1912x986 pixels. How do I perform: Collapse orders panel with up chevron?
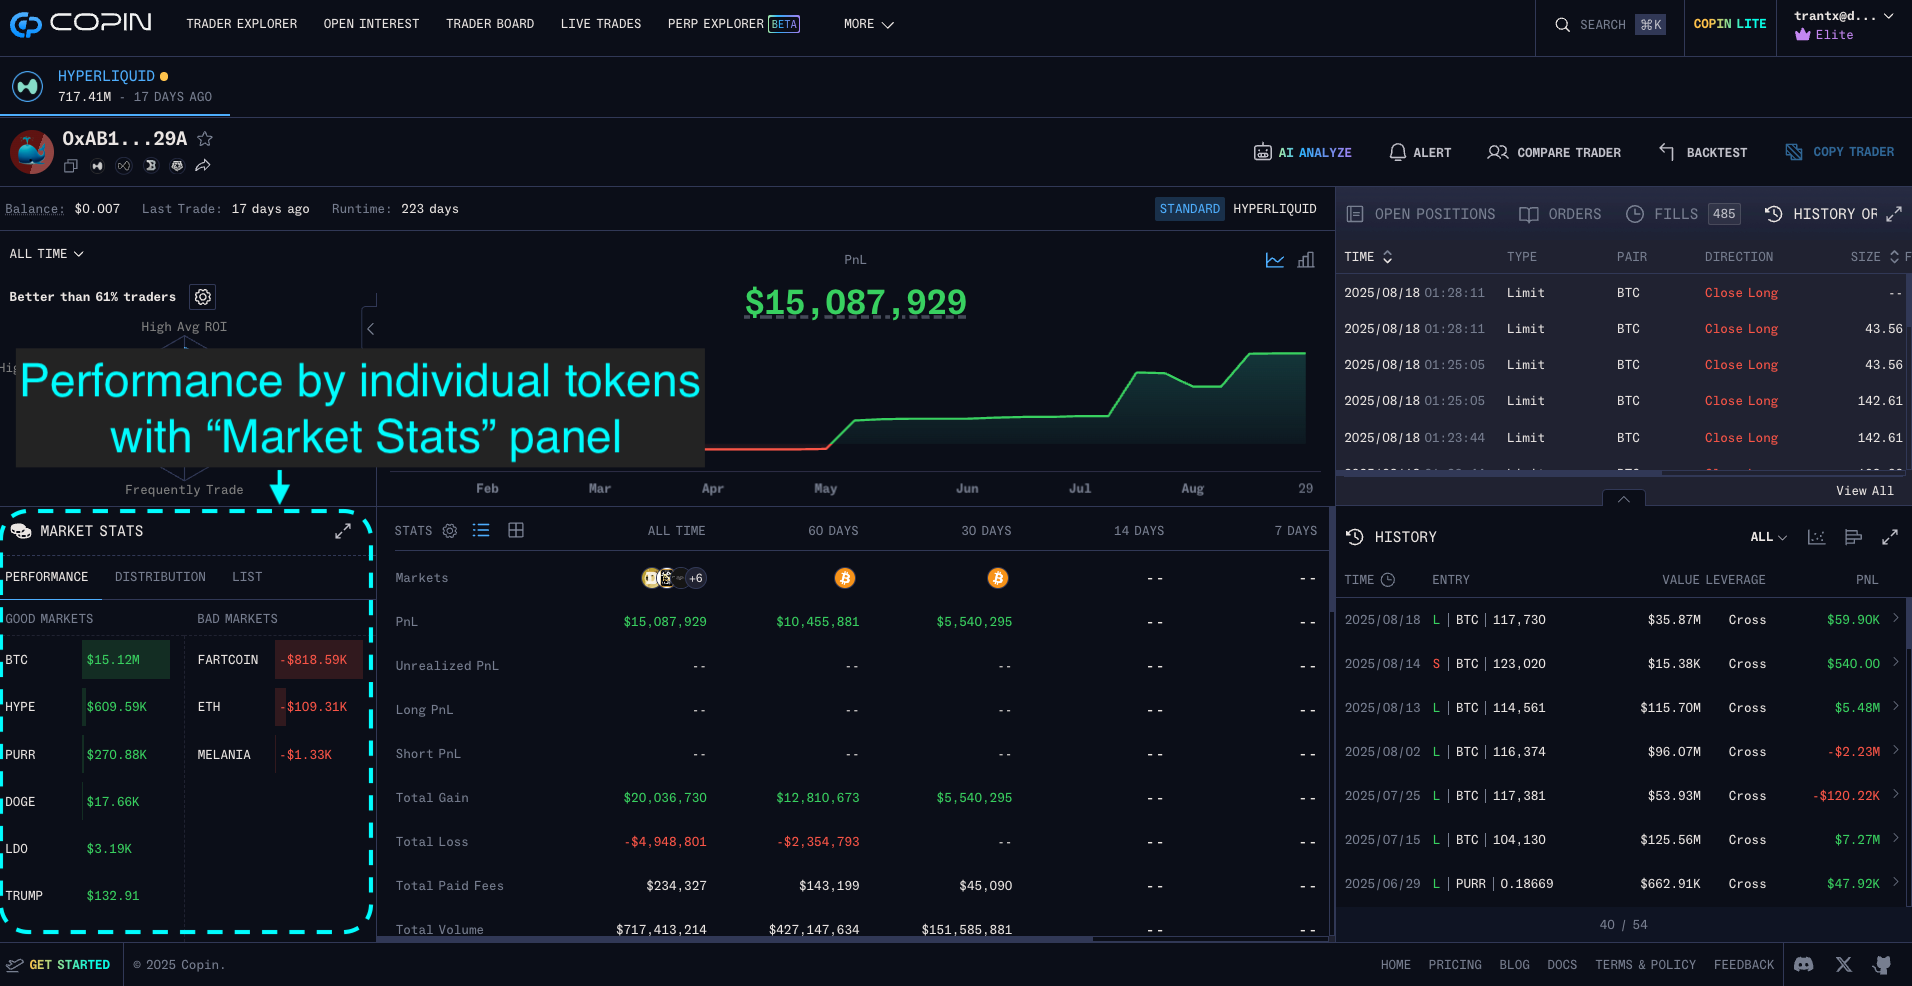pyautogui.click(x=1624, y=498)
